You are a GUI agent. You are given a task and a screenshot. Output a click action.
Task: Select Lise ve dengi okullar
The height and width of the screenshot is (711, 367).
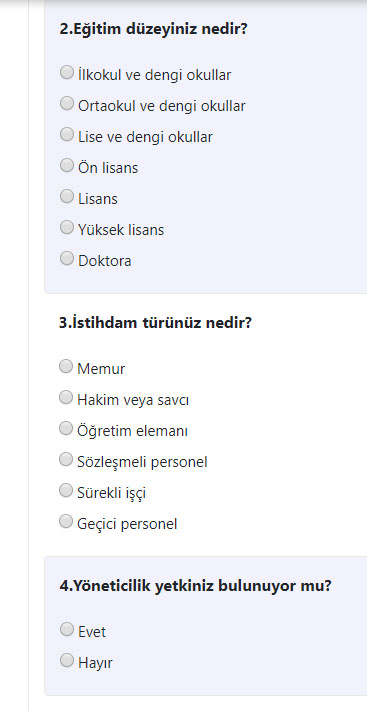pos(67,135)
